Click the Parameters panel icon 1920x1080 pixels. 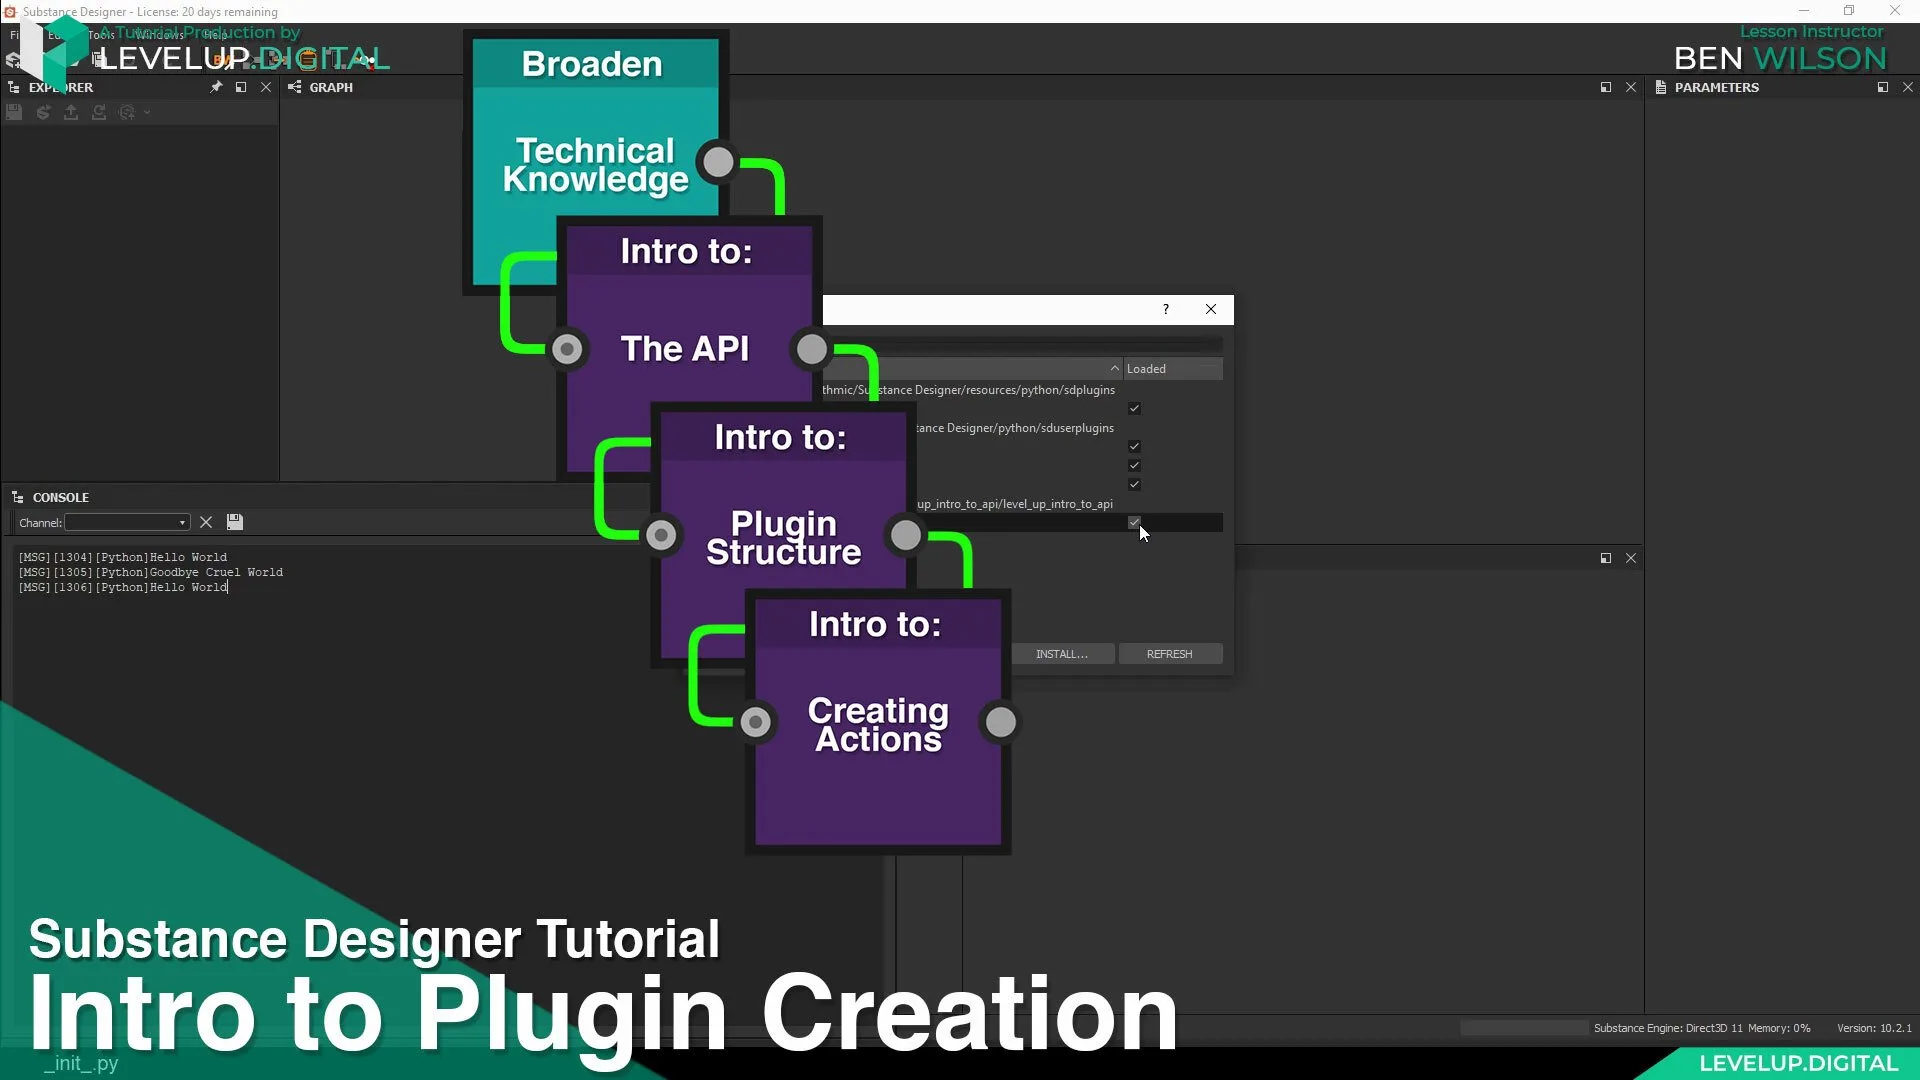tap(1660, 87)
